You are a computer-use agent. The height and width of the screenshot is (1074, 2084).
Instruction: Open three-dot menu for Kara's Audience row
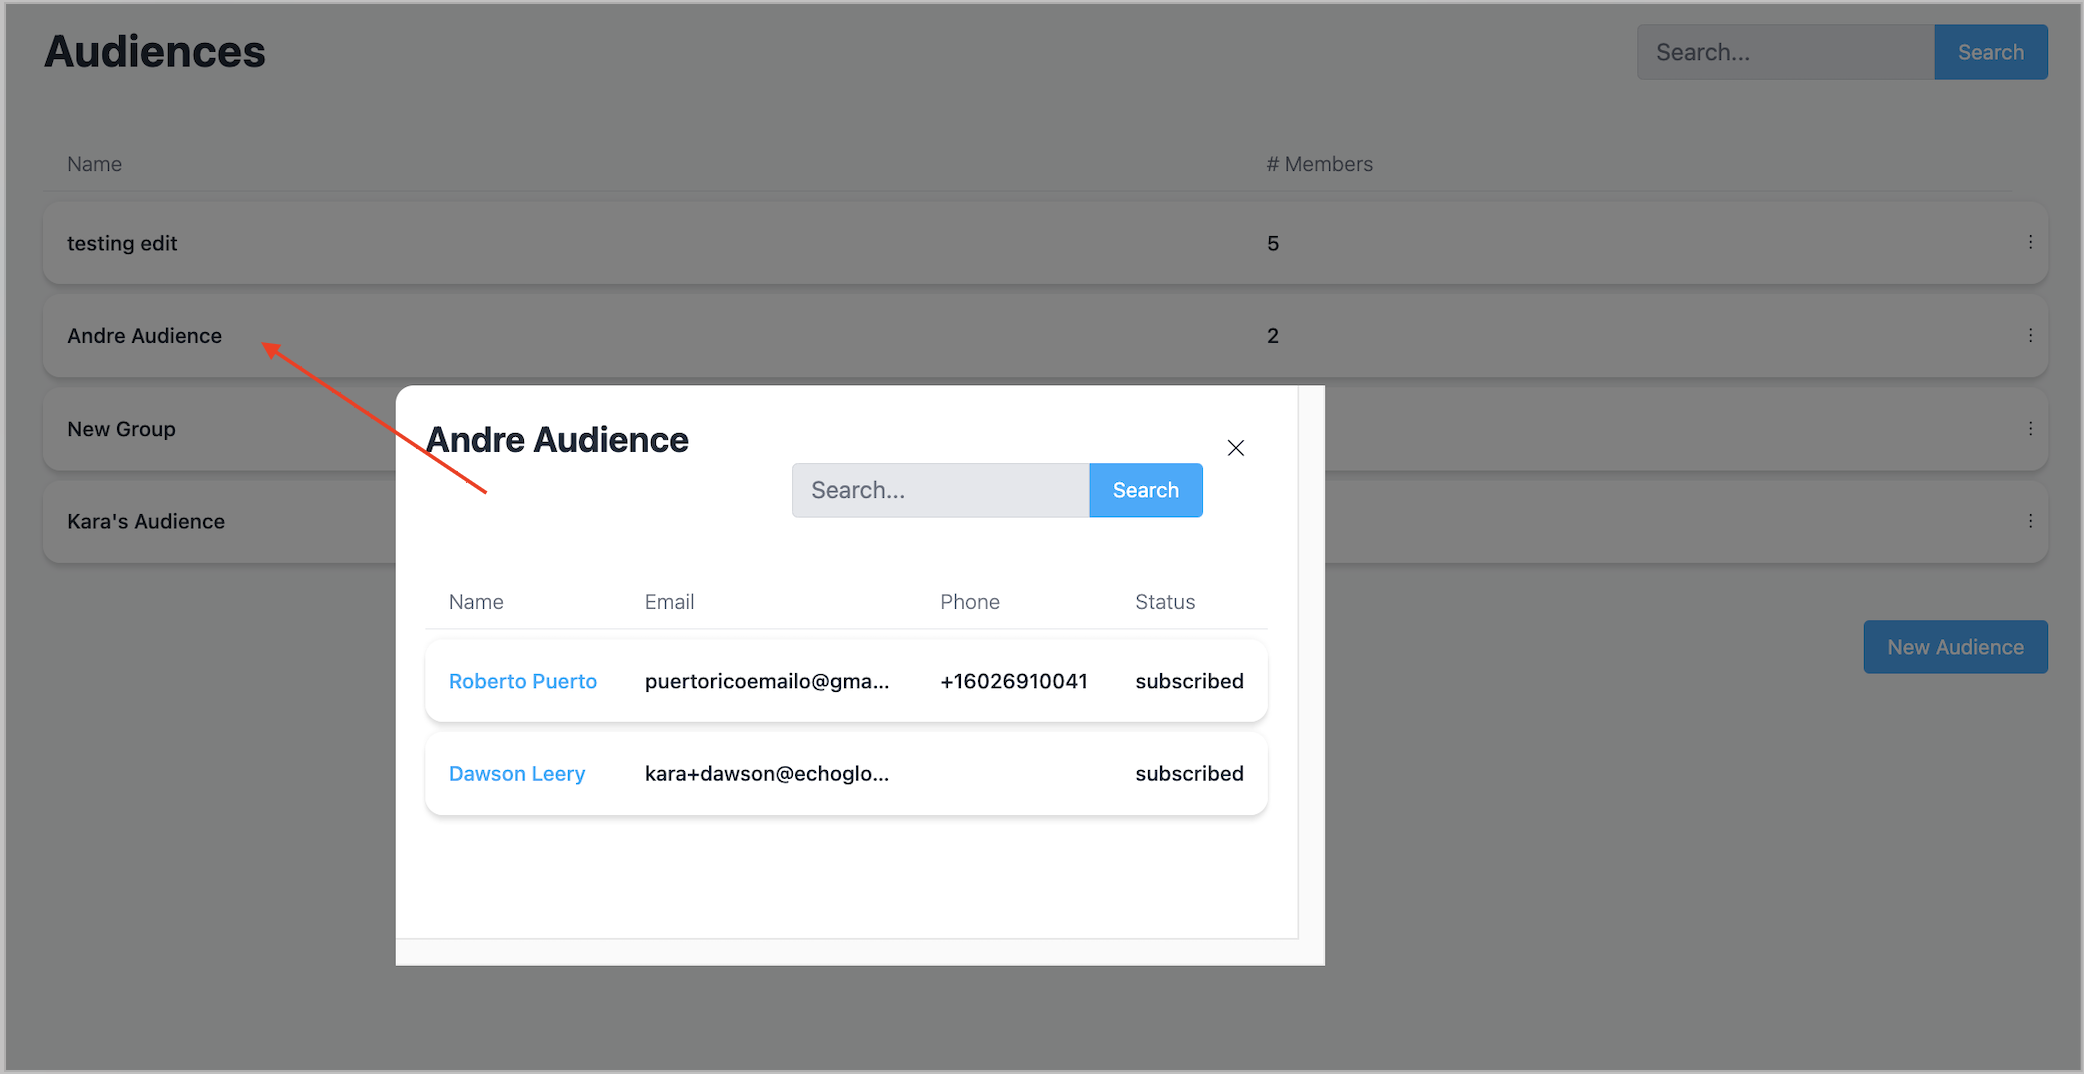(x=2030, y=521)
